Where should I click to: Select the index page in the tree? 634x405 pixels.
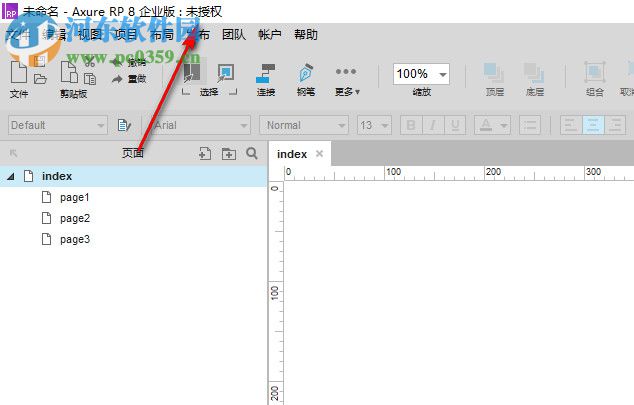point(133,176)
